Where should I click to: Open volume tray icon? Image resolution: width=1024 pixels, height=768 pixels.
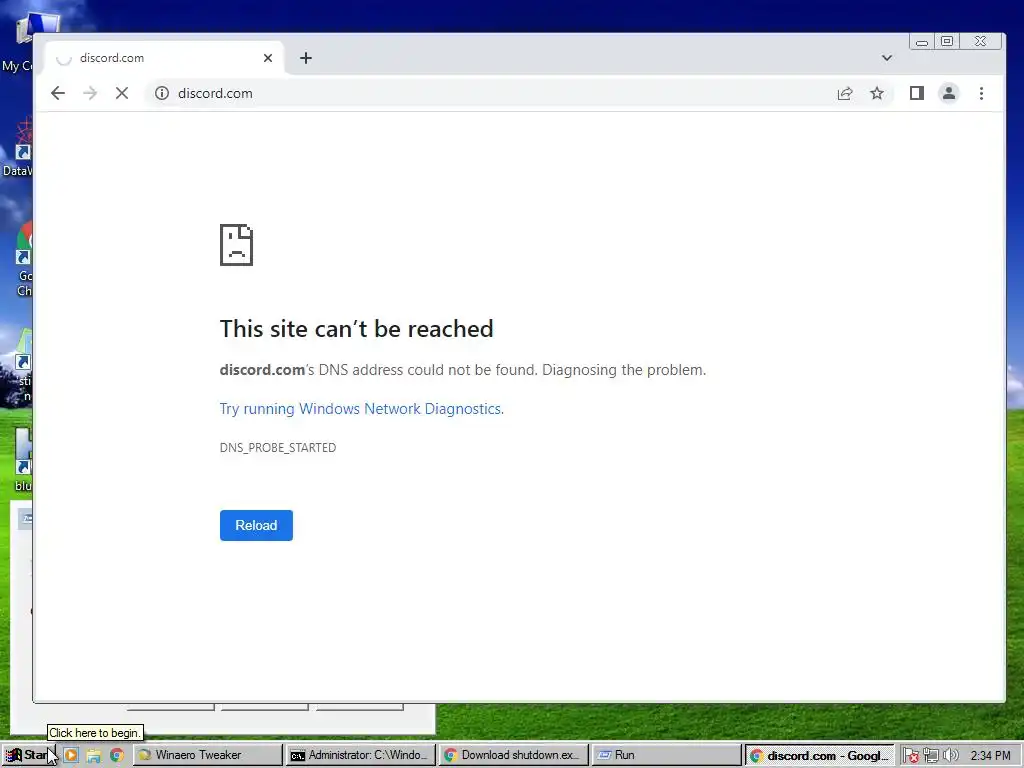[x=951, y=756]
